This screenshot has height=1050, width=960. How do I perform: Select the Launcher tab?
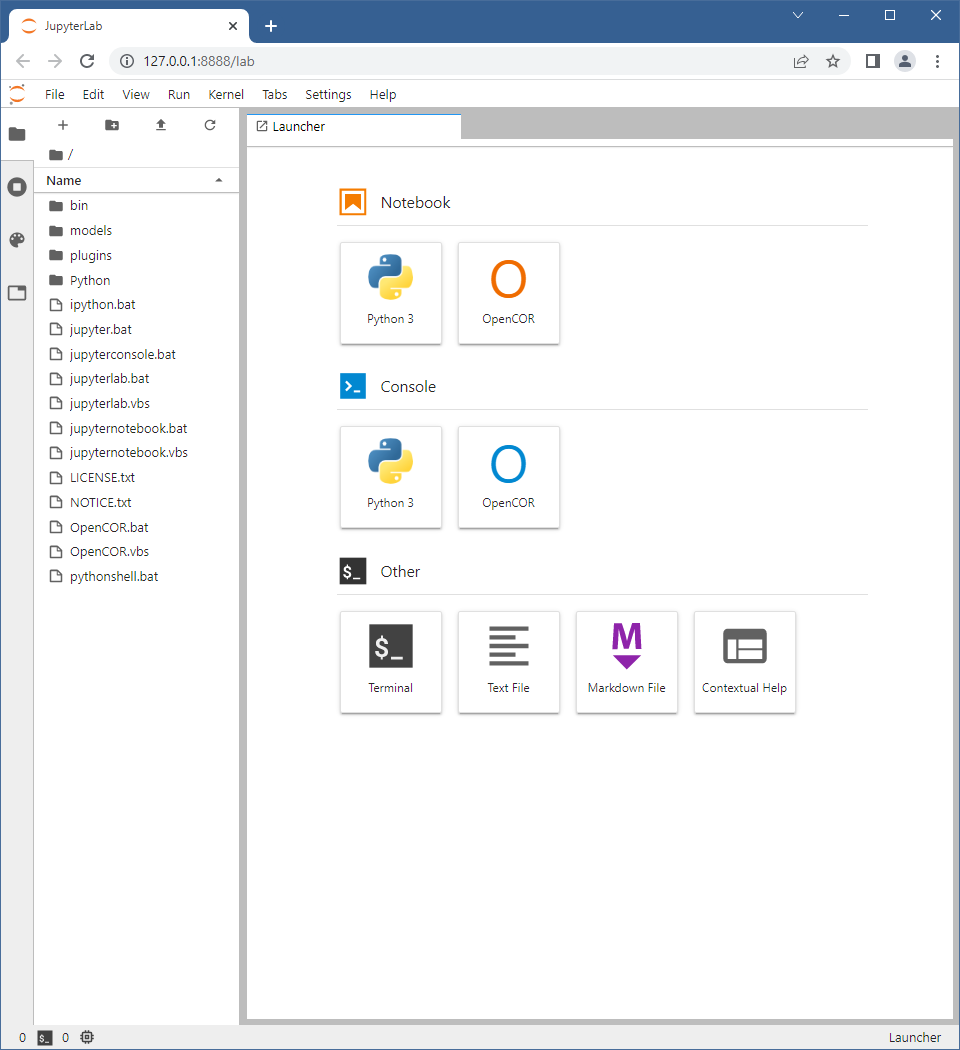click(x=299, y=127)
